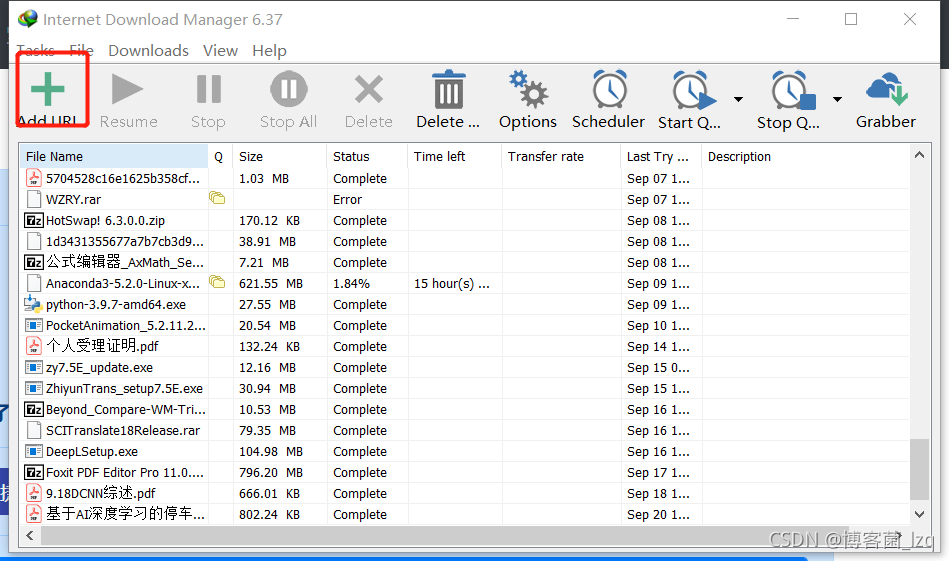949x561 pixels.
Task: Sort by the Transfer rate column header
Action: tap(560, 156)
